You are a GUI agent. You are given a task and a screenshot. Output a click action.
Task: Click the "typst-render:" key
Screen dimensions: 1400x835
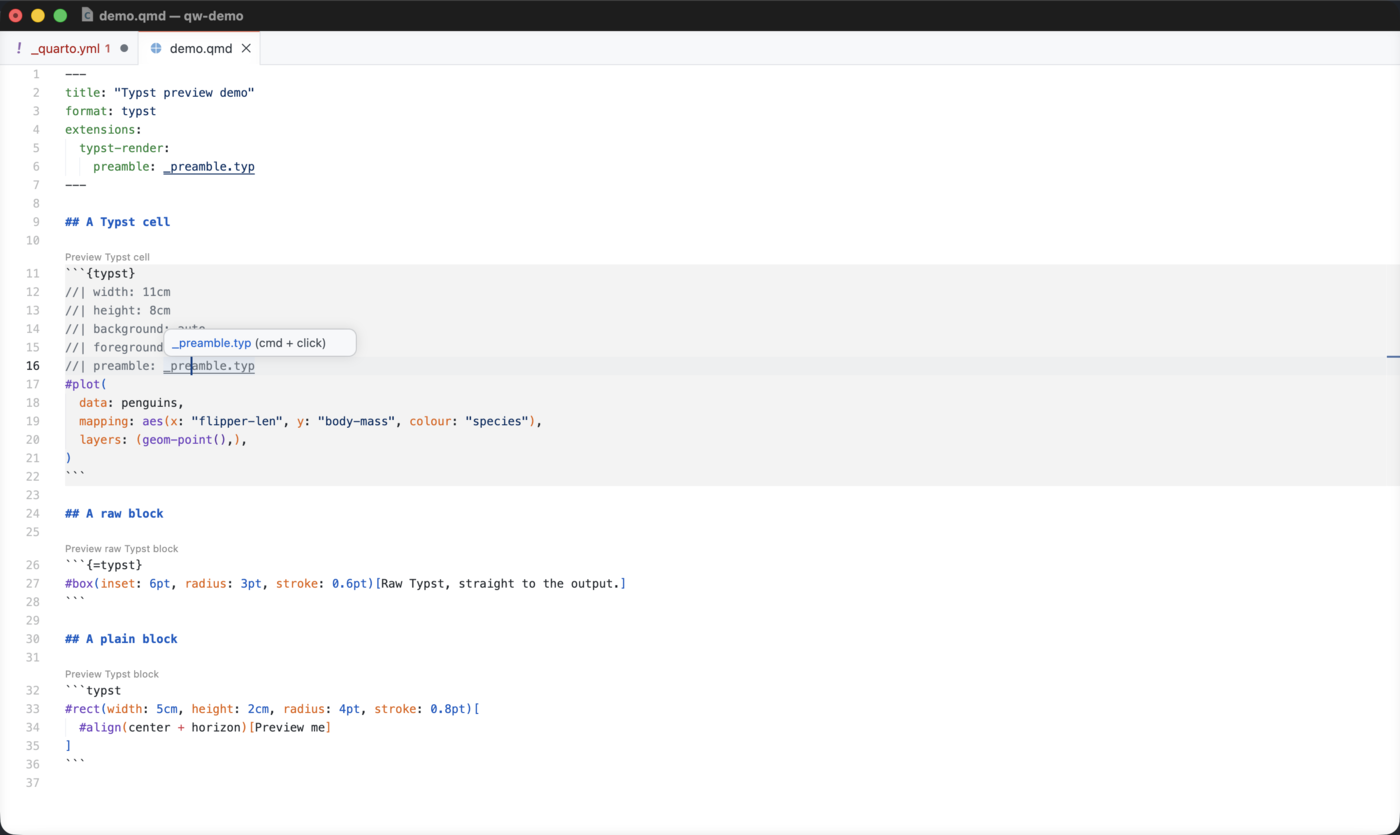124,148
